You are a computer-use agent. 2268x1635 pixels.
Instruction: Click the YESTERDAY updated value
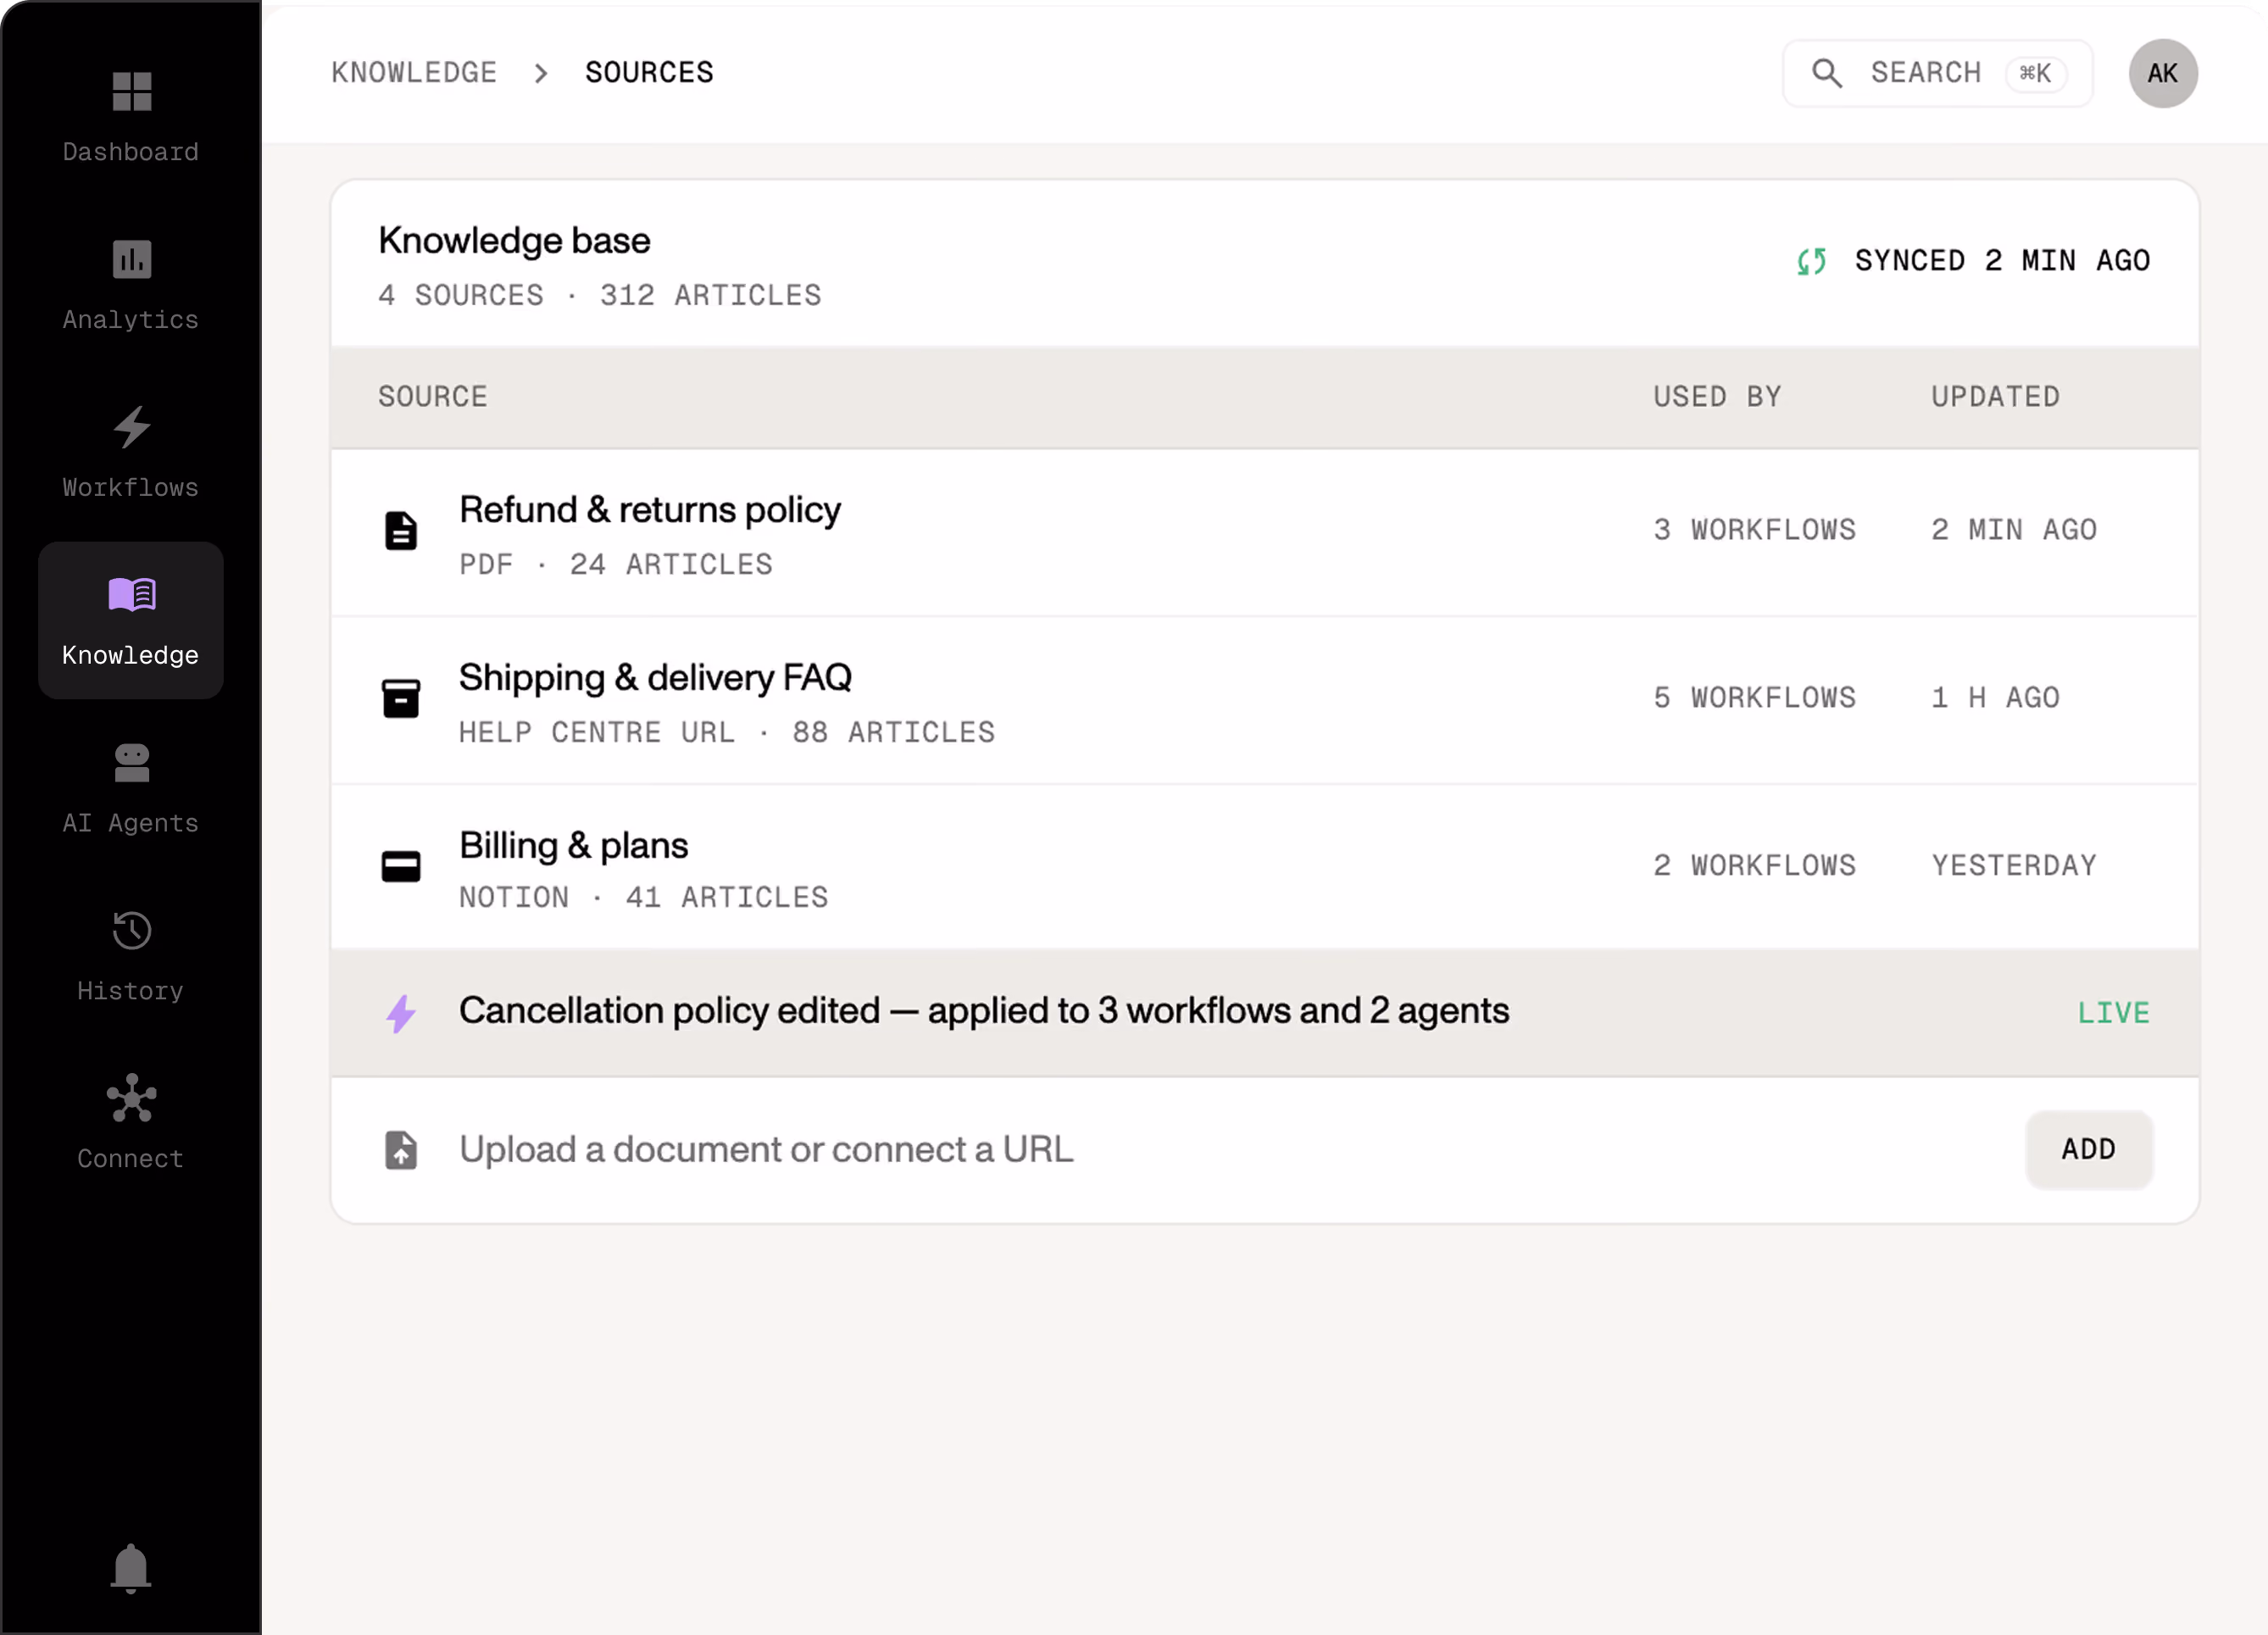click(2014, 866)
